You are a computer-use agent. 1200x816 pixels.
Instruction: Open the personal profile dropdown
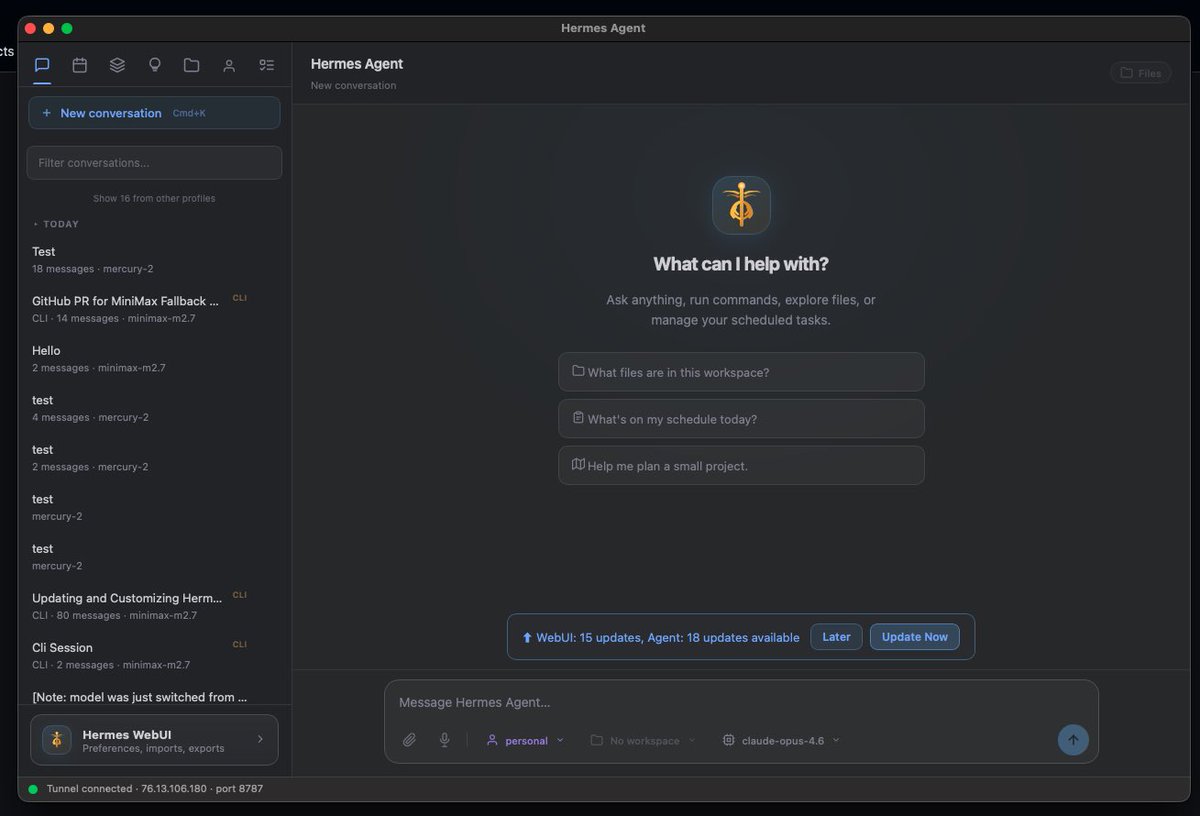(x=525, y=741)
